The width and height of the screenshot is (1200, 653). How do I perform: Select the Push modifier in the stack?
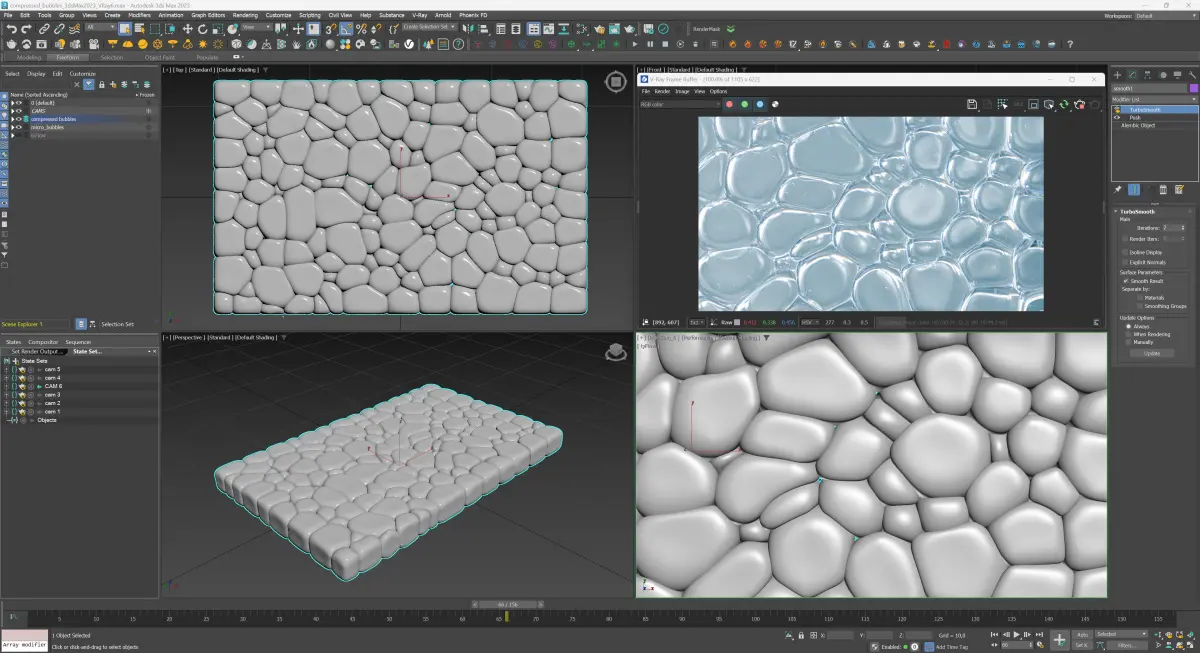click(1135, 117)
